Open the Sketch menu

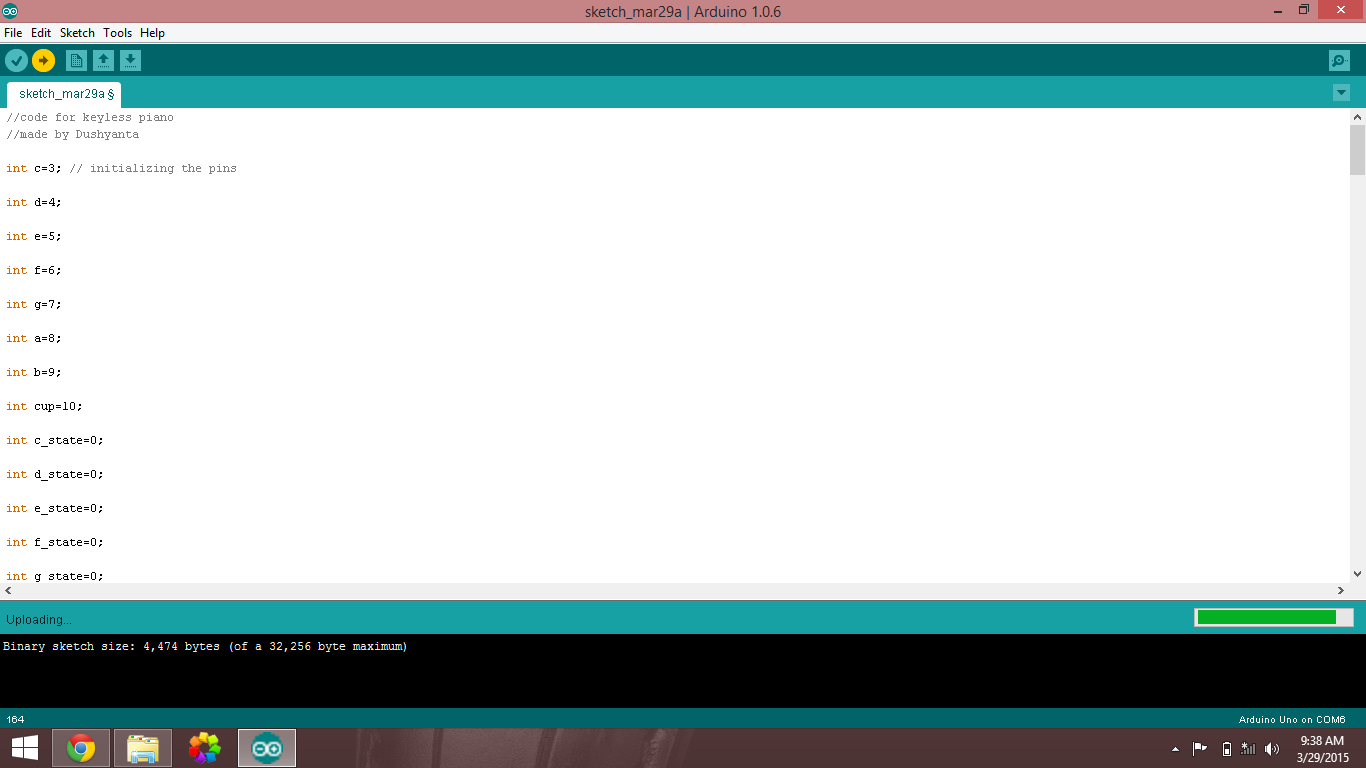77,33
